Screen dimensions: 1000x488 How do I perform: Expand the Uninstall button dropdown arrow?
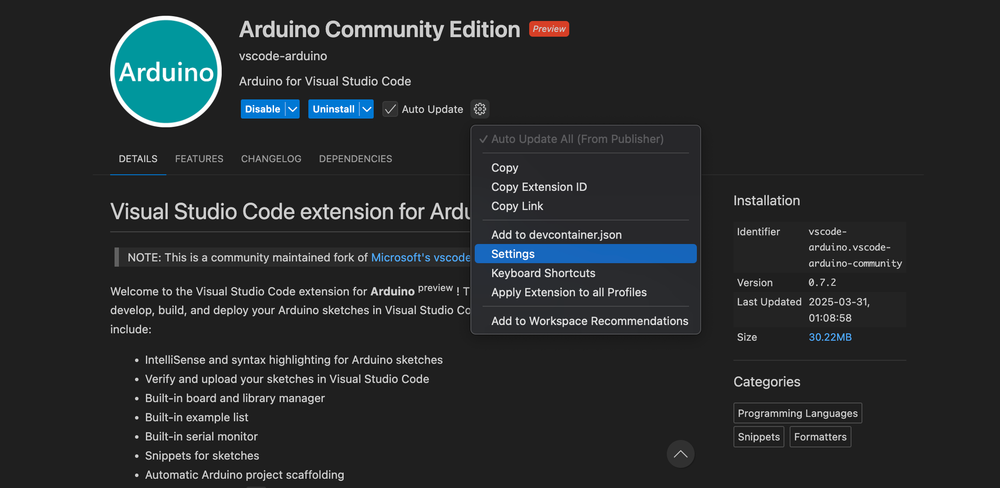(367, 109)
